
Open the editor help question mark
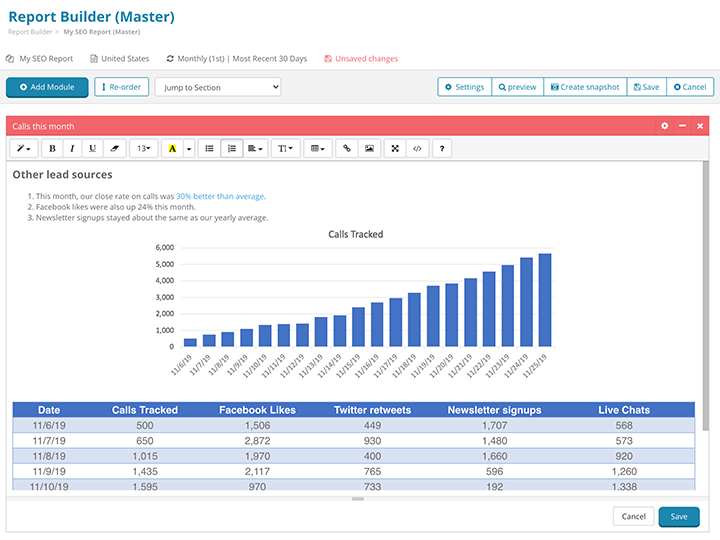coord(442,148)
